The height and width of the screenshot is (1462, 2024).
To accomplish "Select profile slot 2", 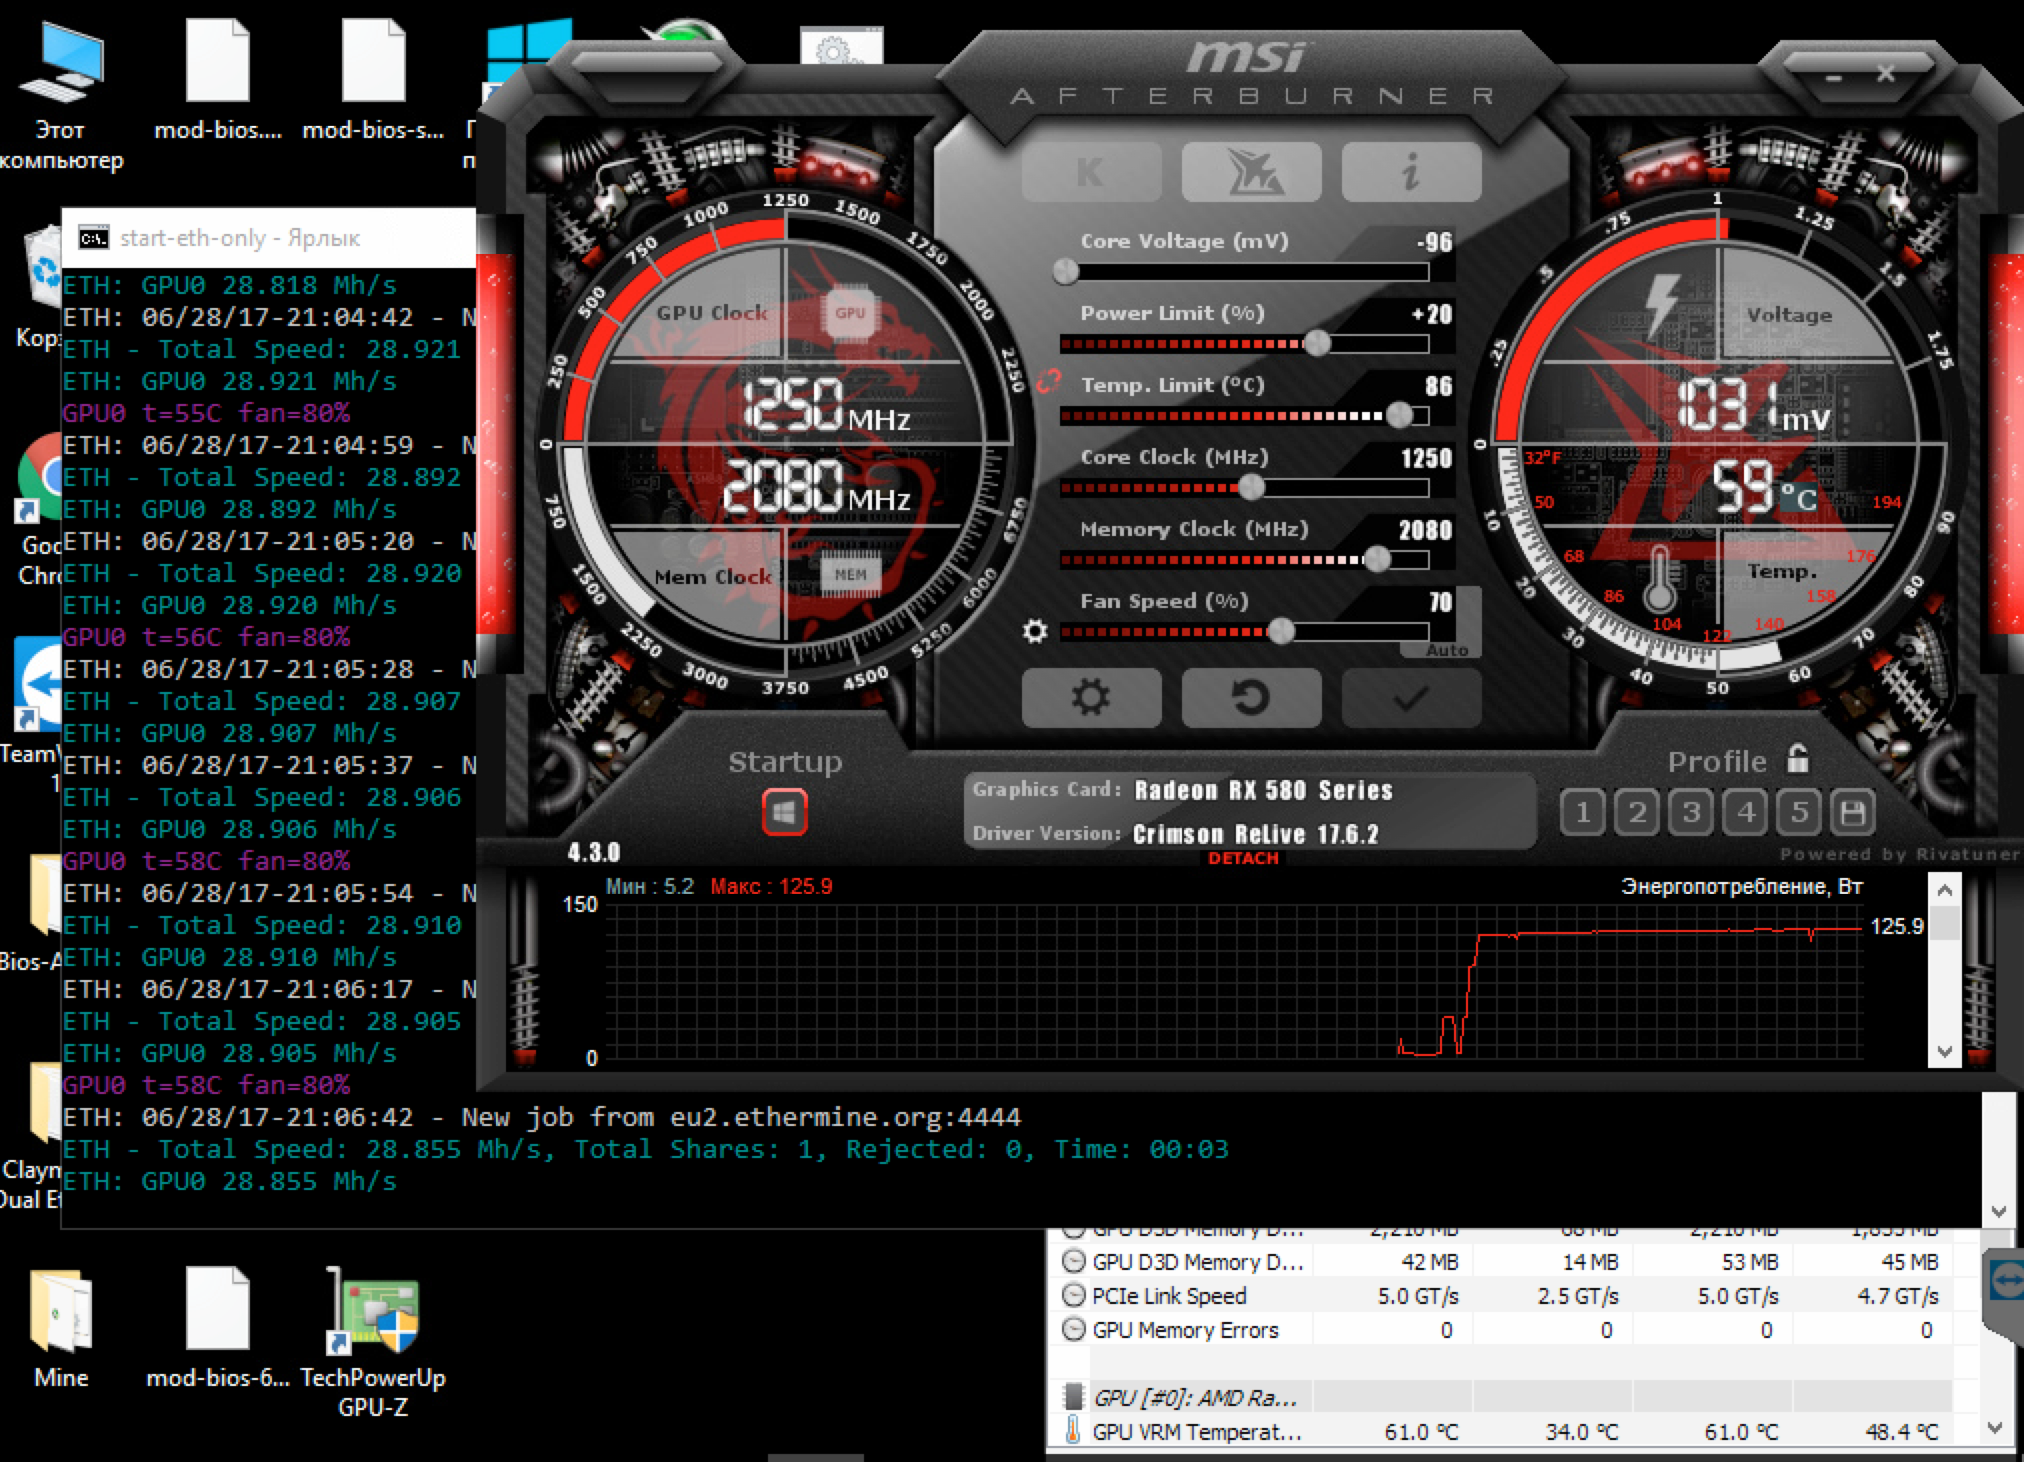I will click(x=1636, y=812).
